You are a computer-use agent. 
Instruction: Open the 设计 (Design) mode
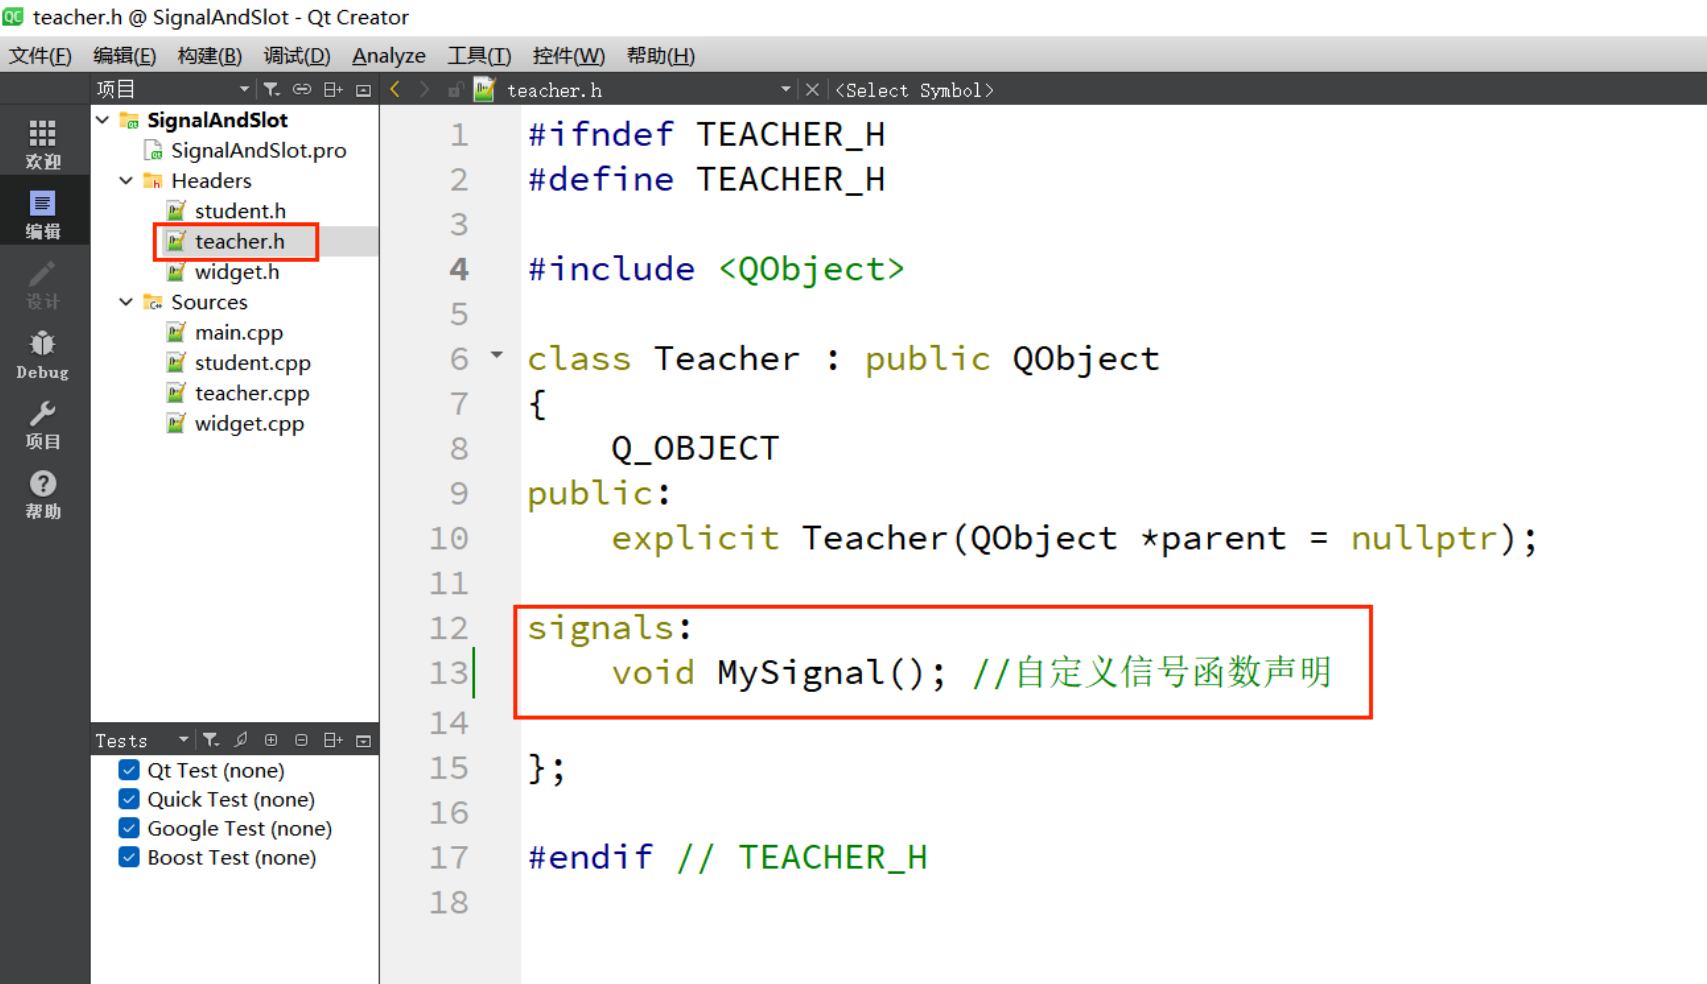43,284
